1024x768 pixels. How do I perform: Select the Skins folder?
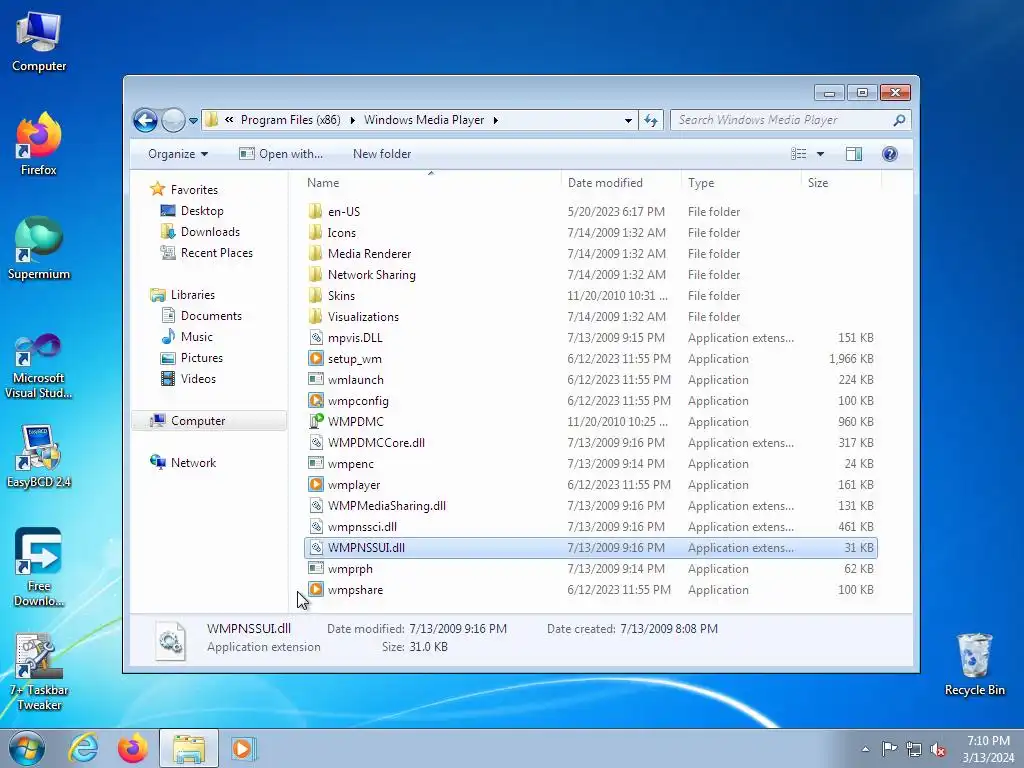590,296
